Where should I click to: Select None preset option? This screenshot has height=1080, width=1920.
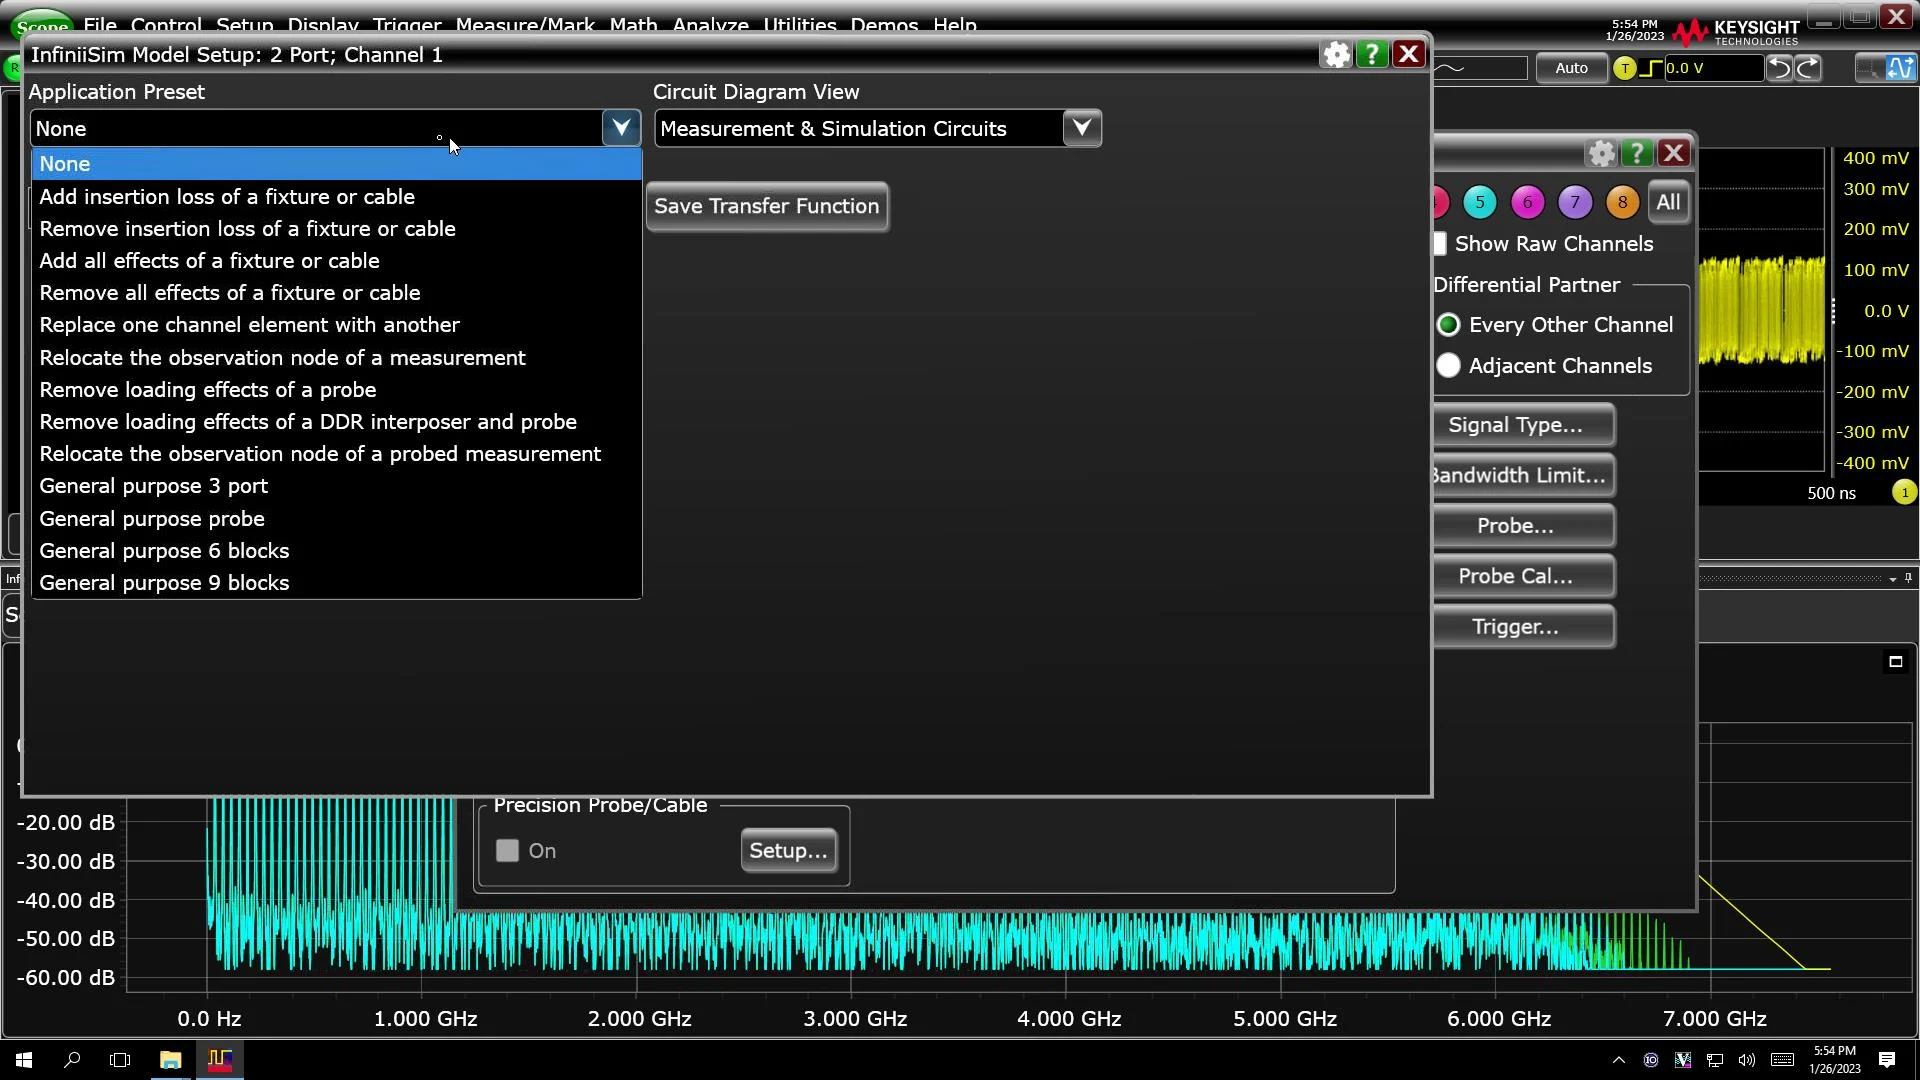(336, 164)
